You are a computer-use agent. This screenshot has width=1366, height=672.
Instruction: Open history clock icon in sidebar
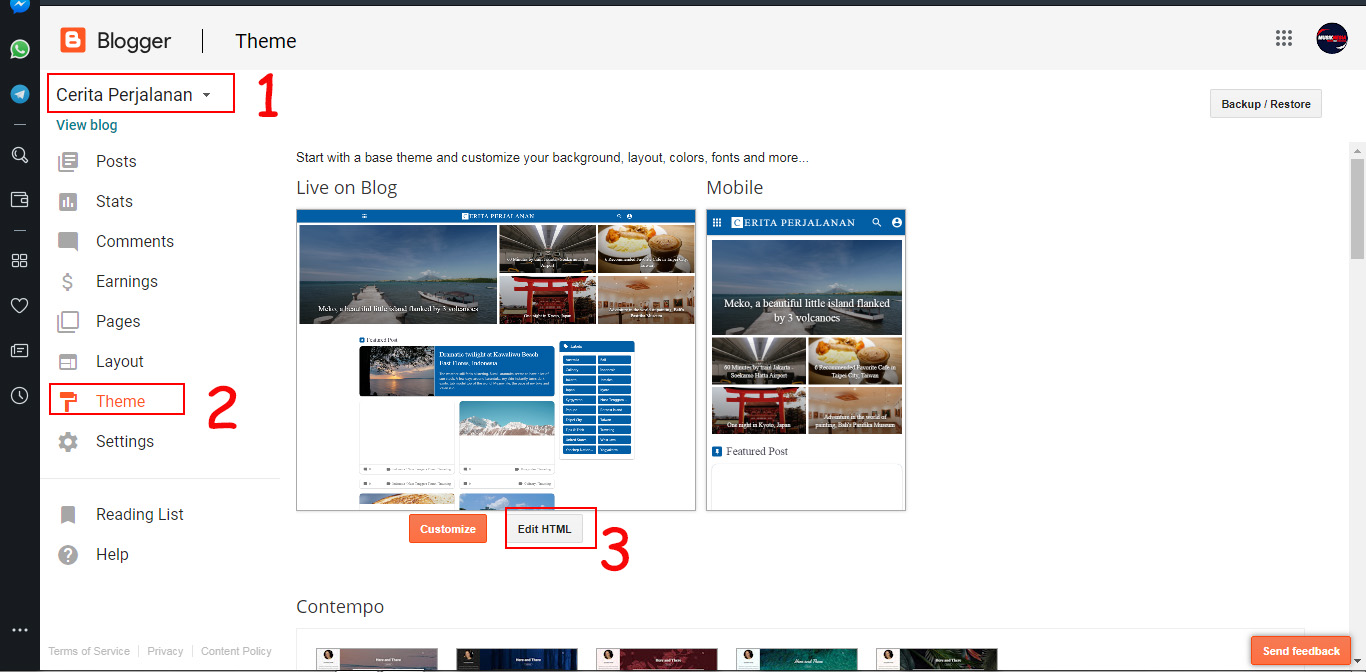19,395
